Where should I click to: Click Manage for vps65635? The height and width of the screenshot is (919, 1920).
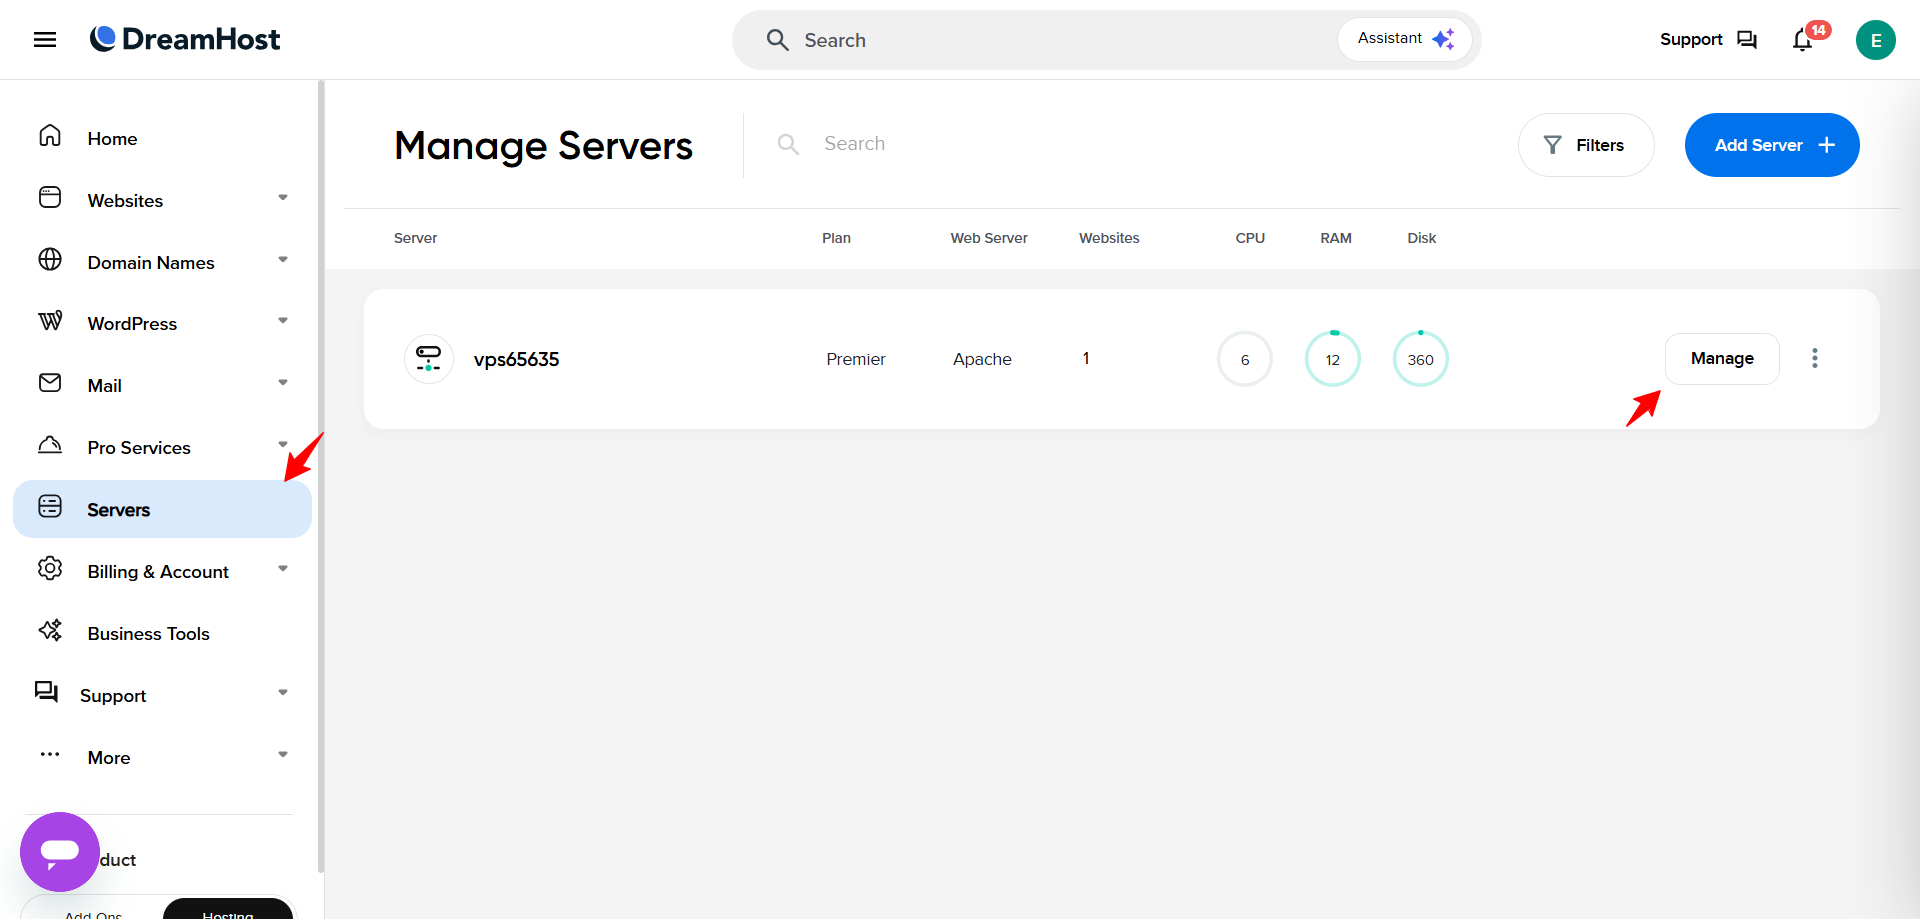click(1722, 359)
